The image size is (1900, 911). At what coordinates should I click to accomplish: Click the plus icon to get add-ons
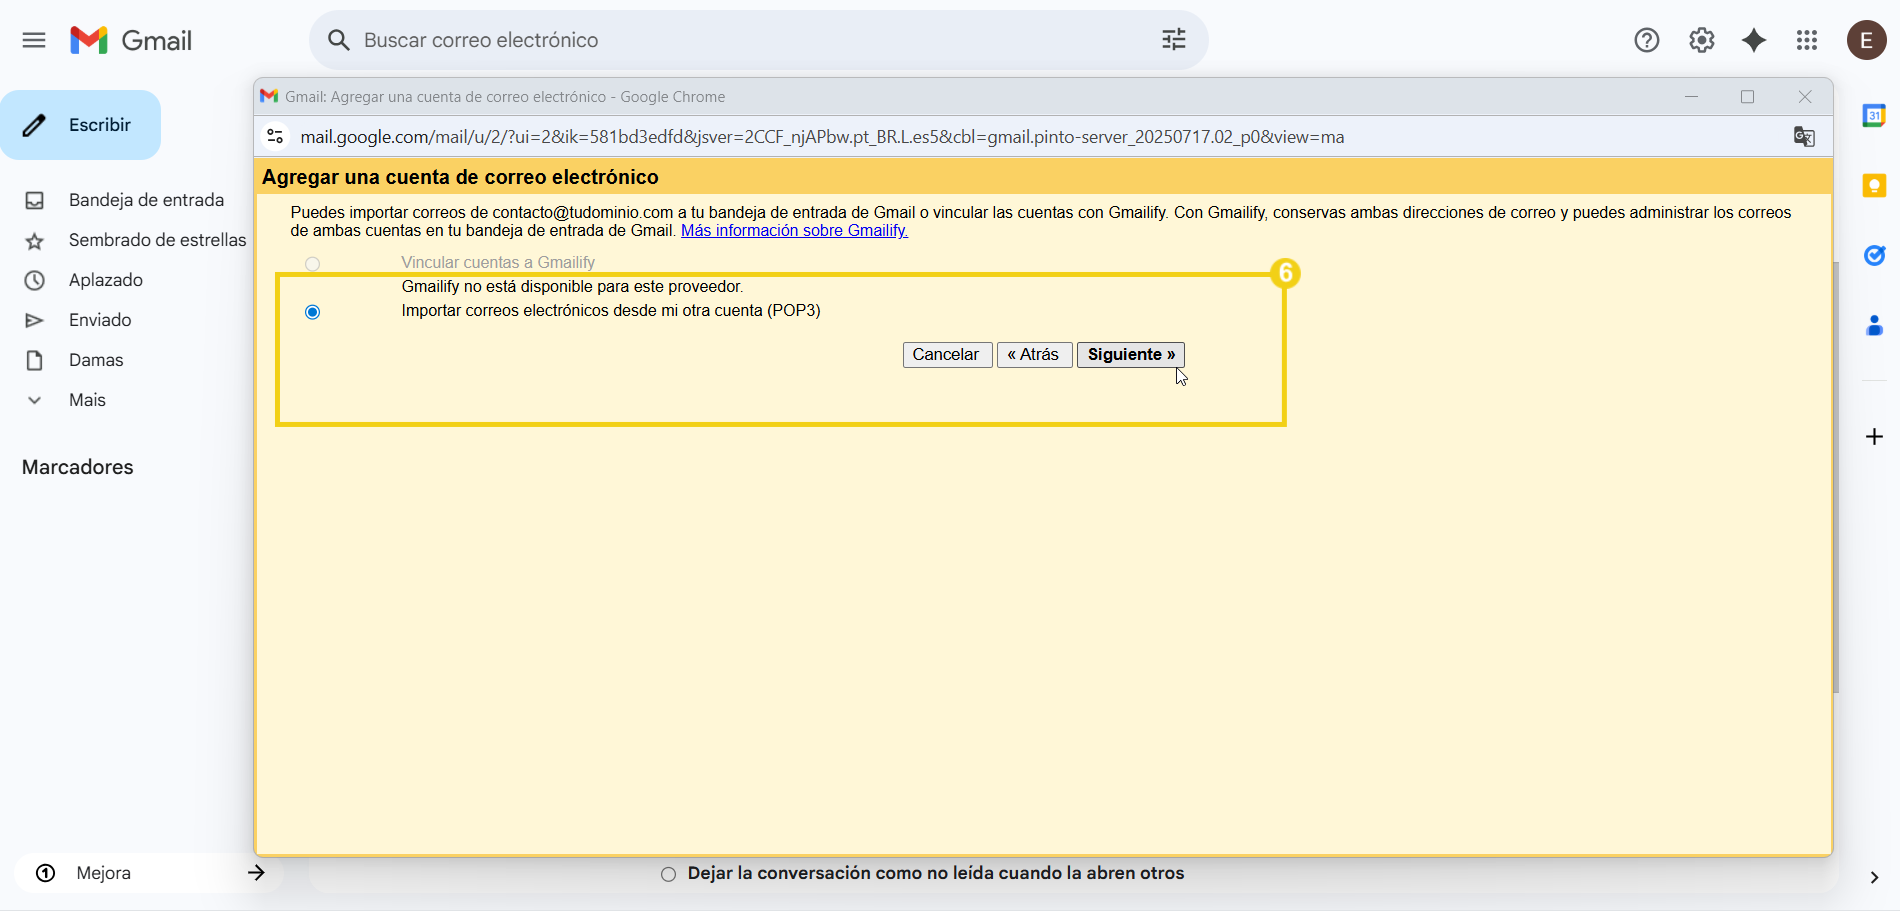pyautogui.click(x=1874, y=437)
